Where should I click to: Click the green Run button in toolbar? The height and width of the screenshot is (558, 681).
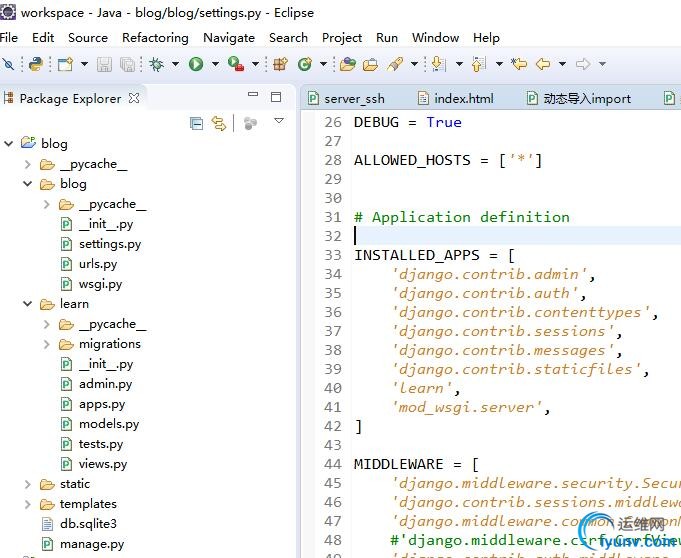pos(196,64)
